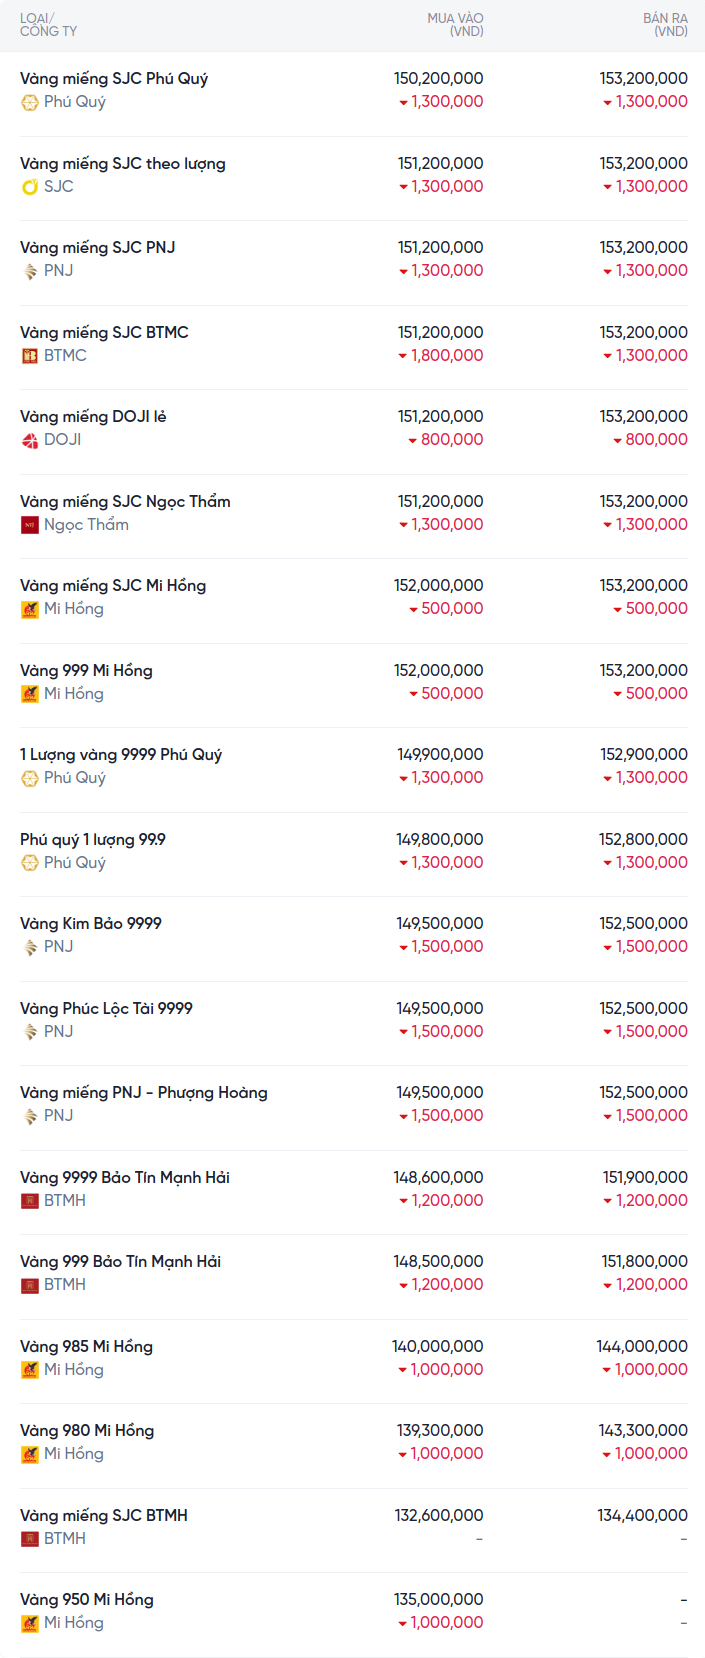
Task: Click the 134,400,000 sell price for SJC BTMH
Action: coord(642,1516)
